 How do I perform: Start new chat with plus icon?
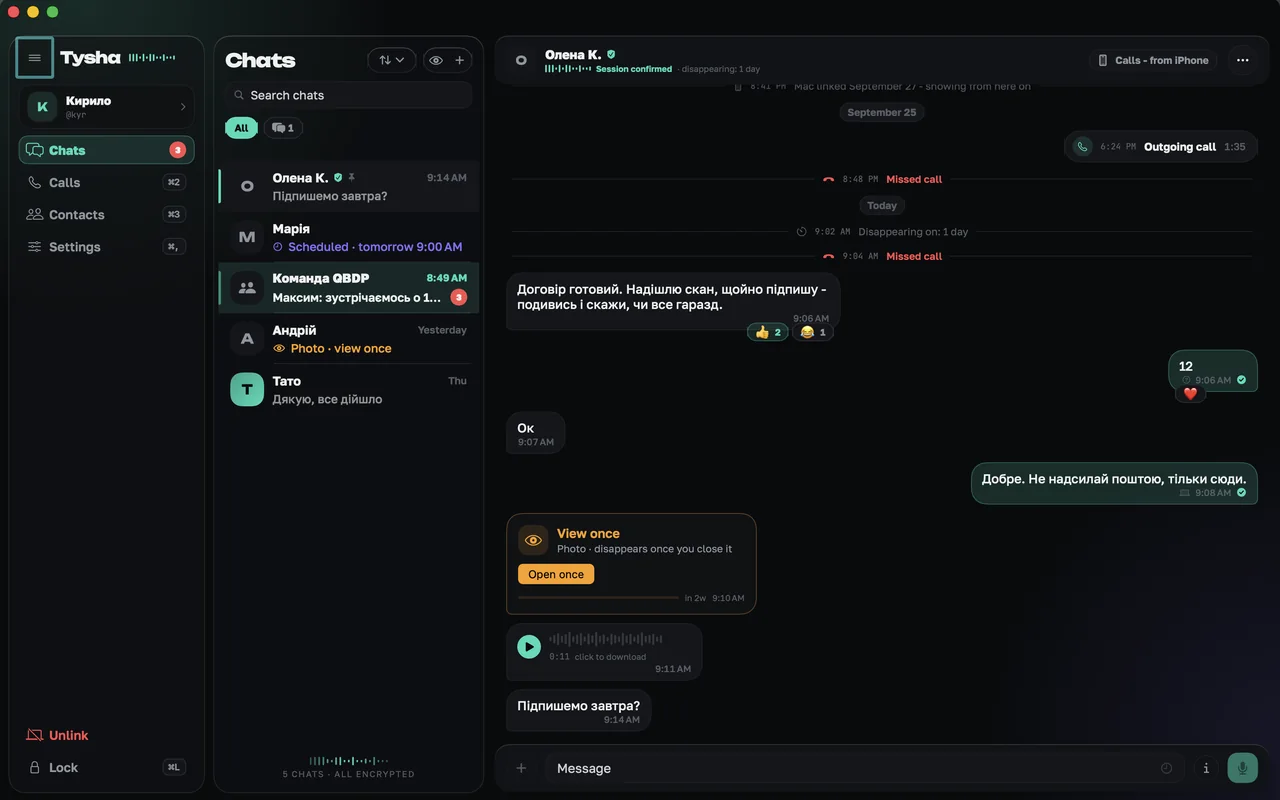tap(460, 60)
